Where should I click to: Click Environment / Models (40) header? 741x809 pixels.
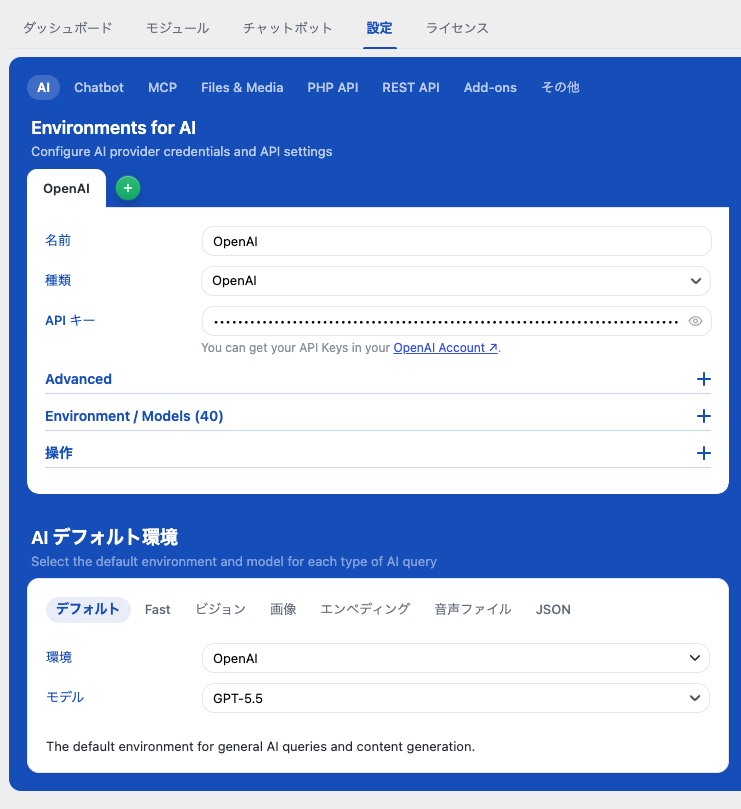tap(378, 416)
